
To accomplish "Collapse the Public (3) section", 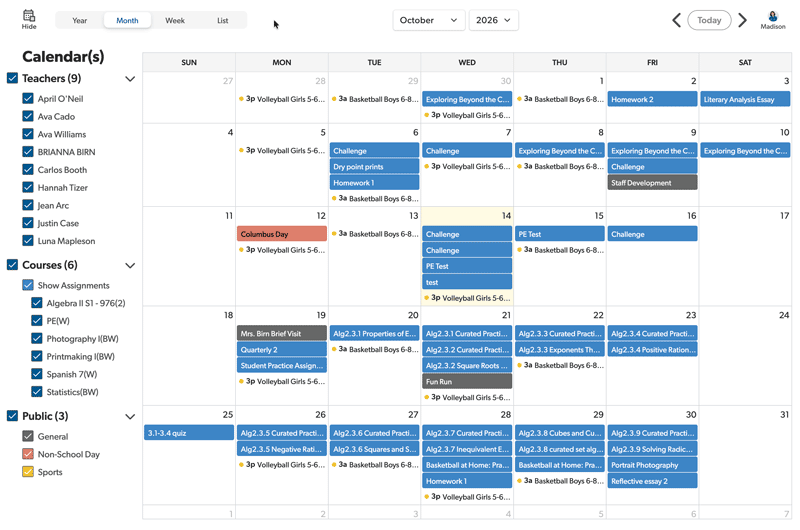I will [x=130, y=416].
